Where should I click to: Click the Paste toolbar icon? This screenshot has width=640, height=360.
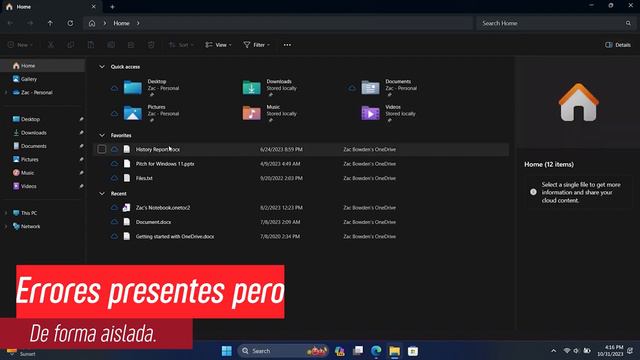click(x=91, y=45)
